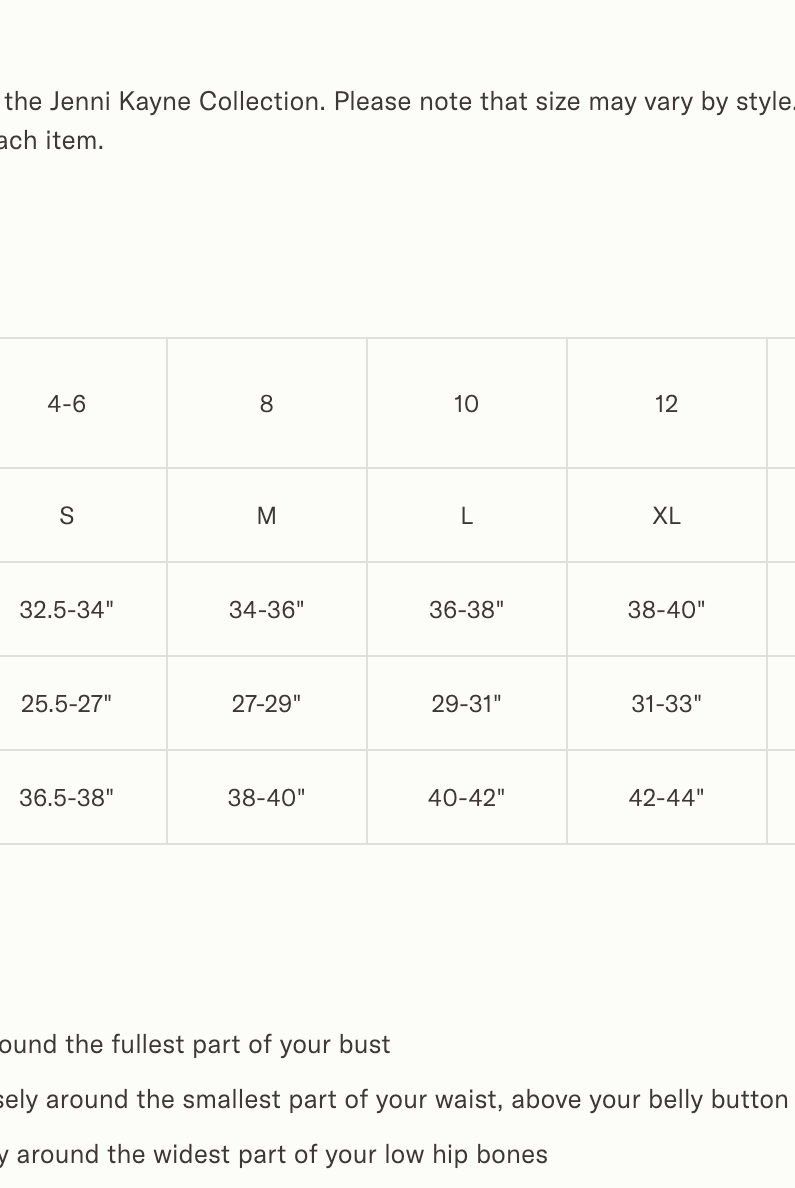Select the 42-44" measurement cell
795x1188 pixels.
[x=666, y=798]
